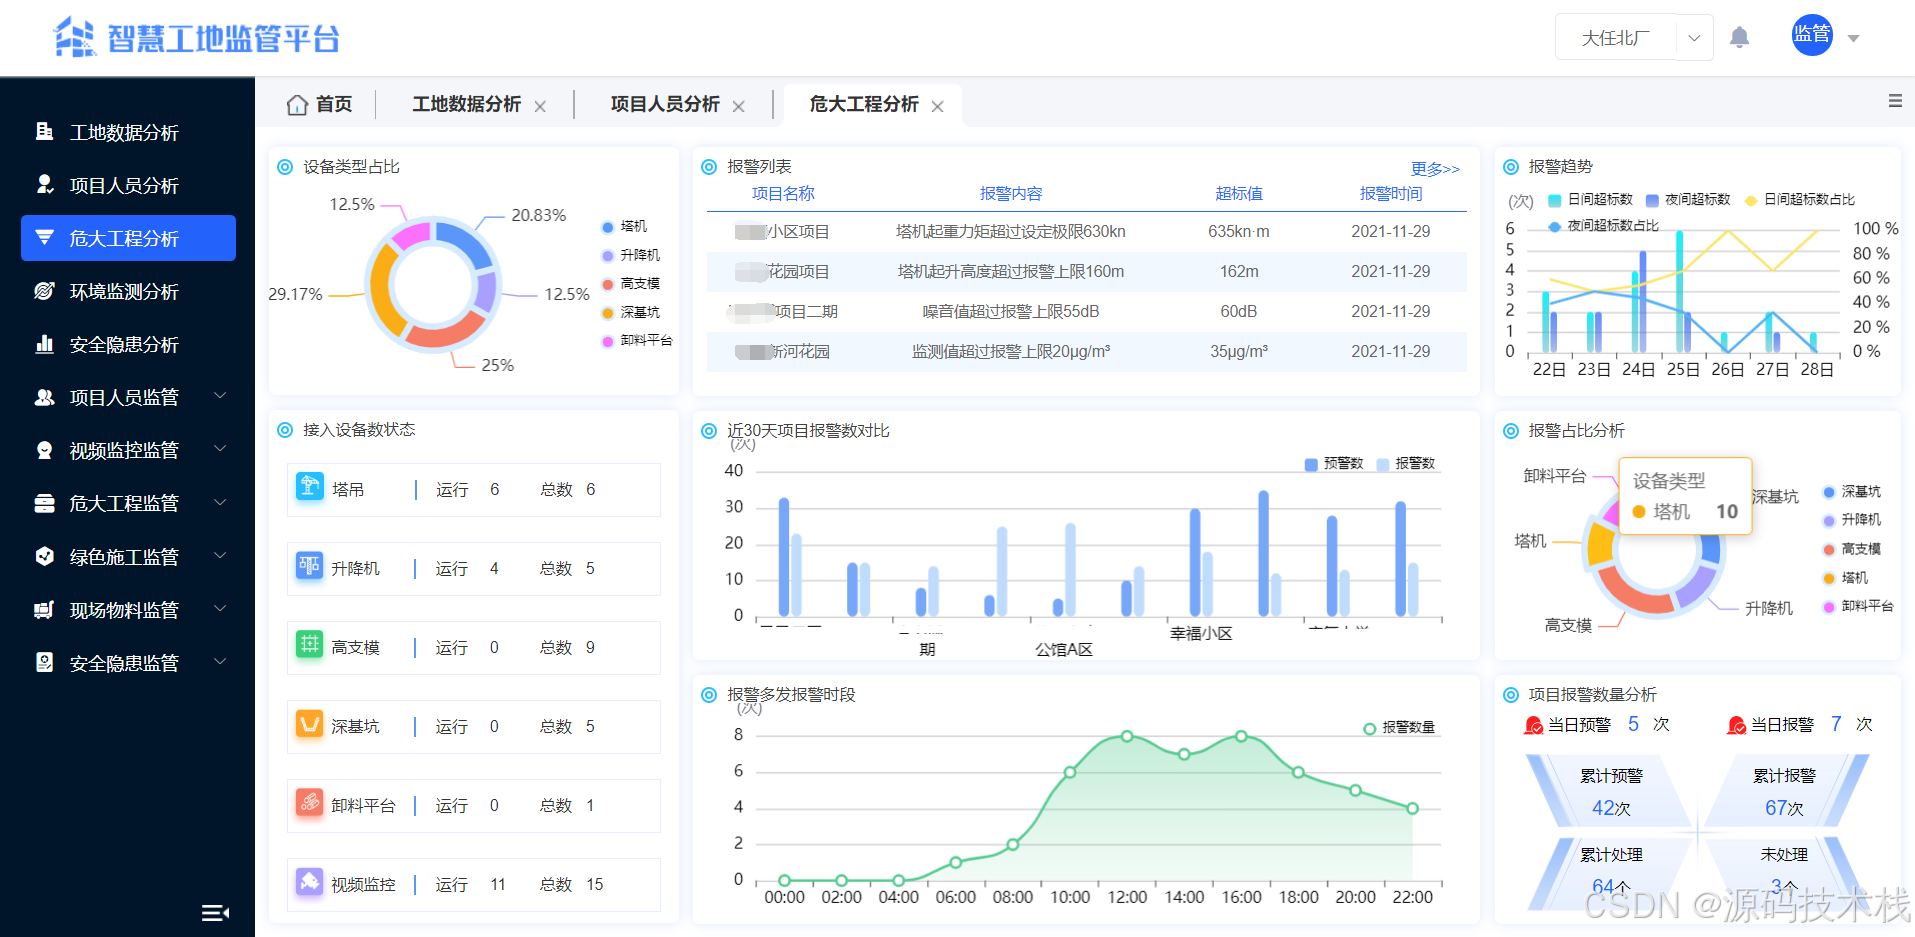The height and width of the screenshot is (937, 1915).
Task: Toggle 塔机 legend in 设备类型占比
Action: point(624,226)
